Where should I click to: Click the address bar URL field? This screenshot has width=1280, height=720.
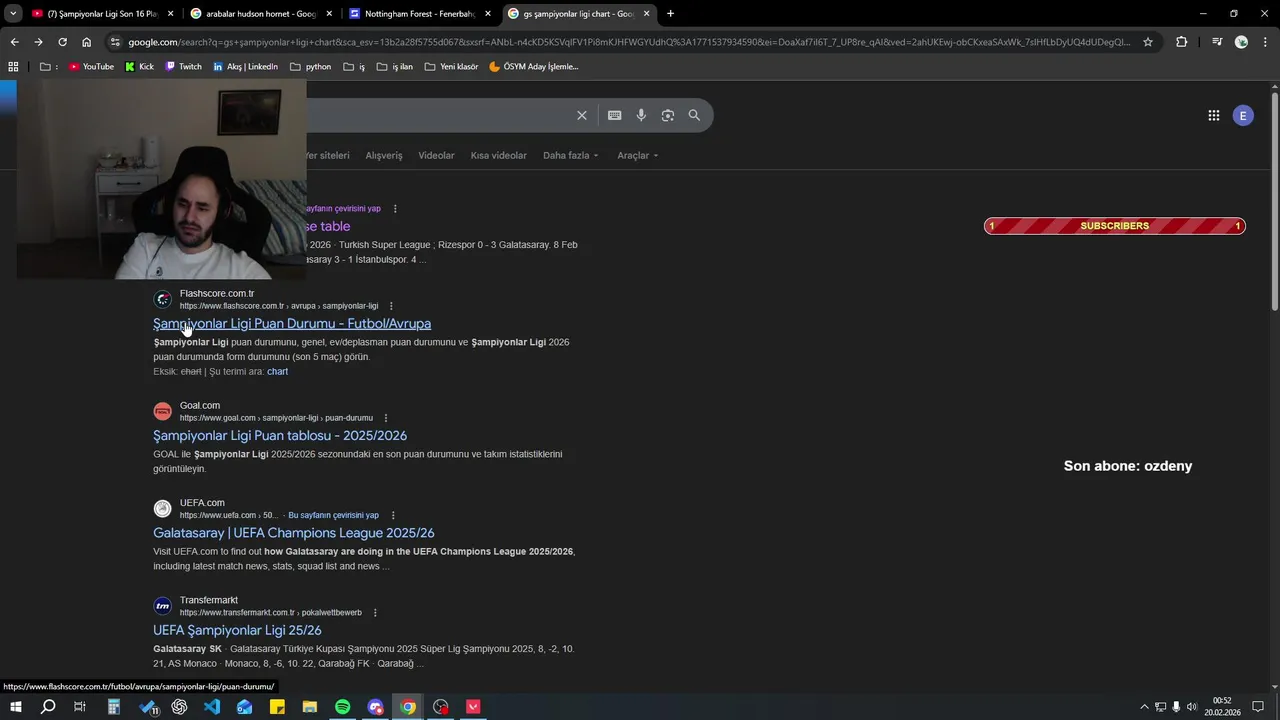630,42
